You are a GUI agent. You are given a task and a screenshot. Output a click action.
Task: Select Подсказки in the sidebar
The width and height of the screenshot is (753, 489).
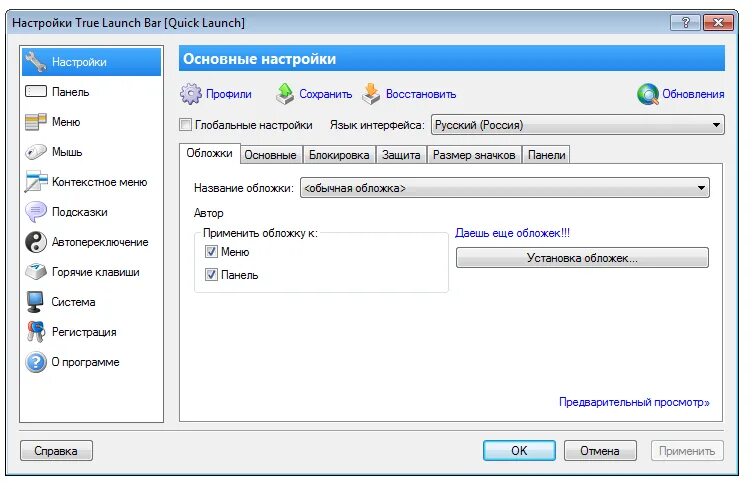[x=92, y=212]
